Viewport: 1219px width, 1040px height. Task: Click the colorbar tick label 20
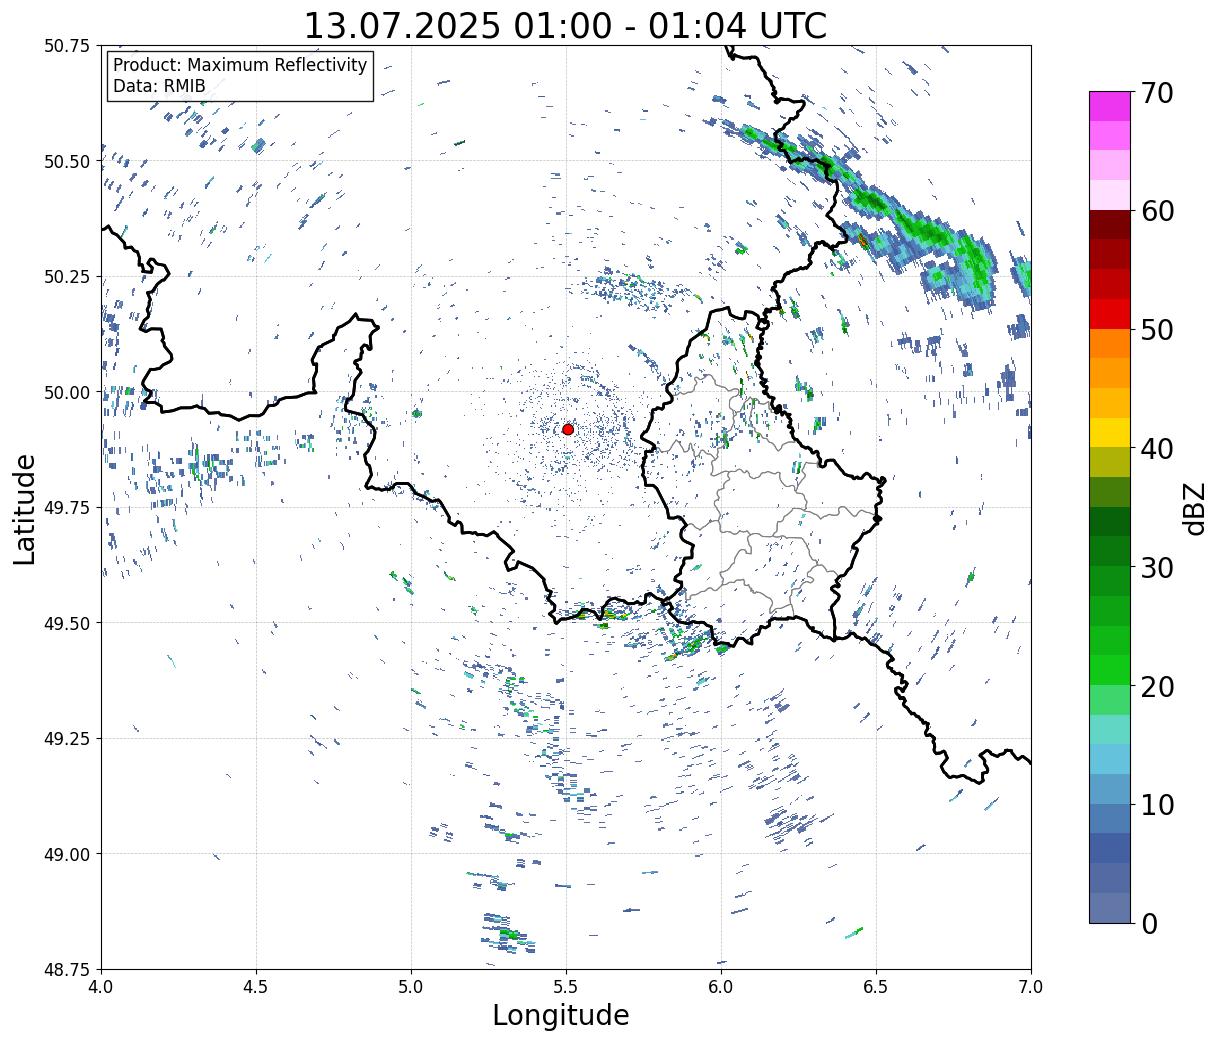[1157, 687]
